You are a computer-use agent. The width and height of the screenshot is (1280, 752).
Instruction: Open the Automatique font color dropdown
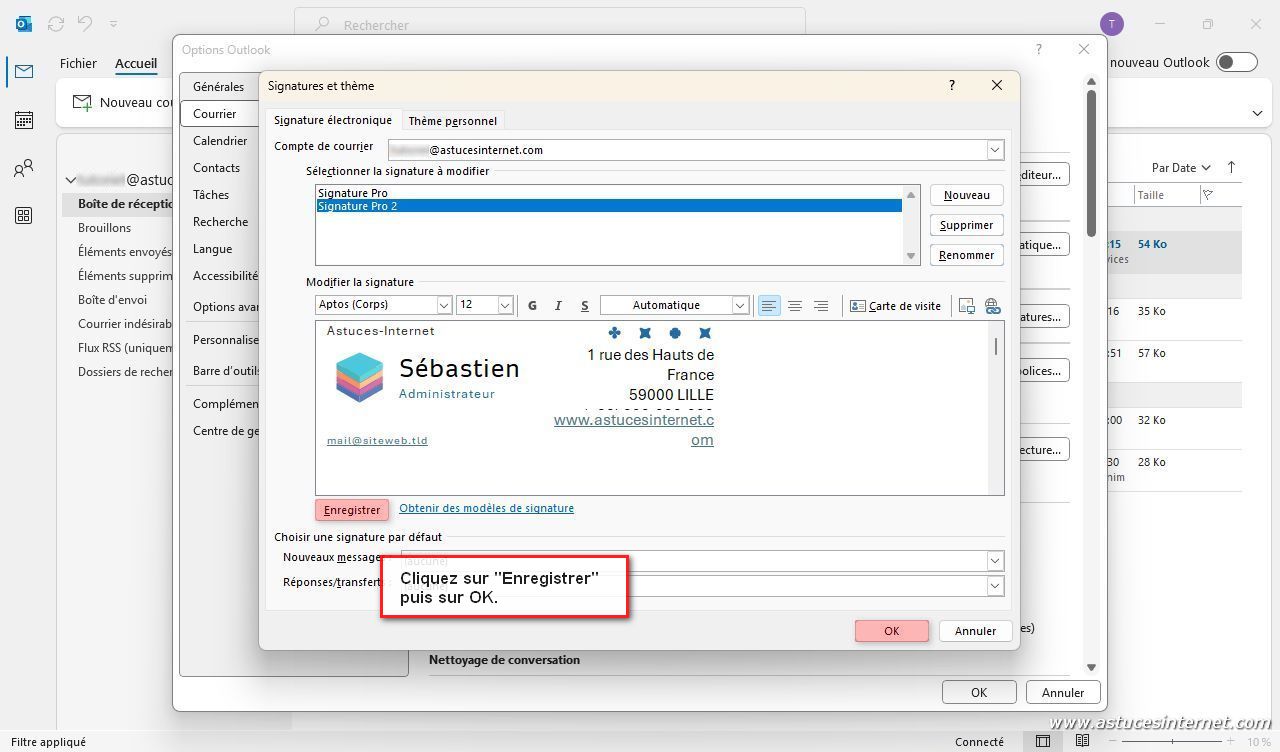740,306
